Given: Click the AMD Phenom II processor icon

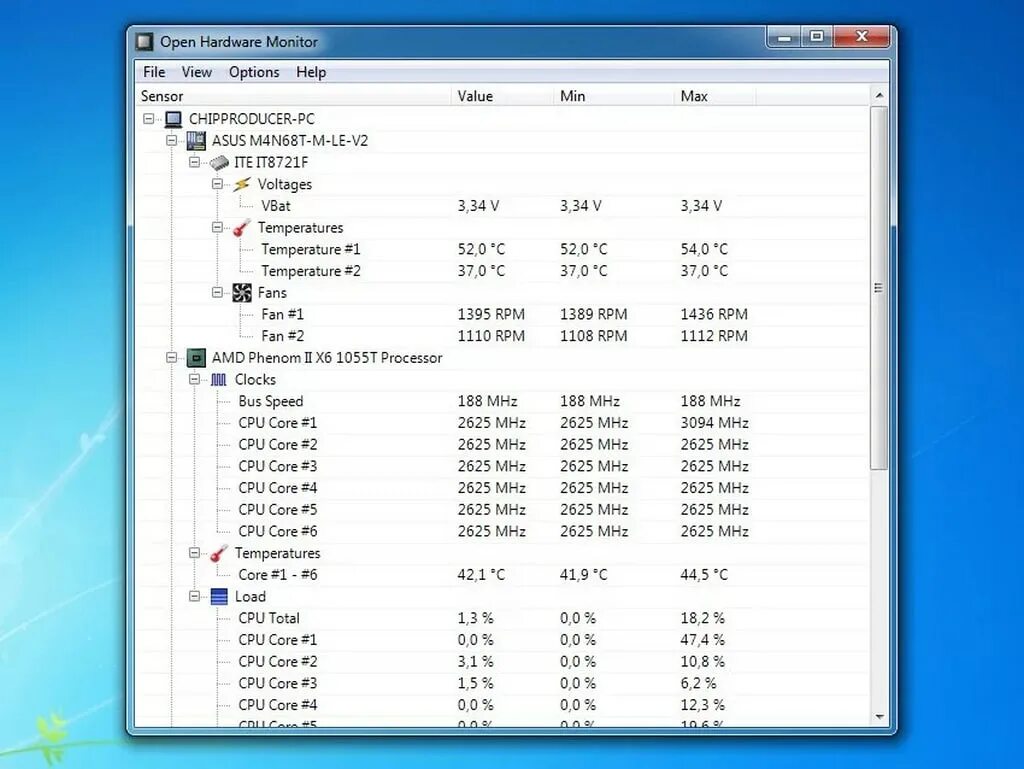Looking at the screenshot, I should (x=196, y=358).
